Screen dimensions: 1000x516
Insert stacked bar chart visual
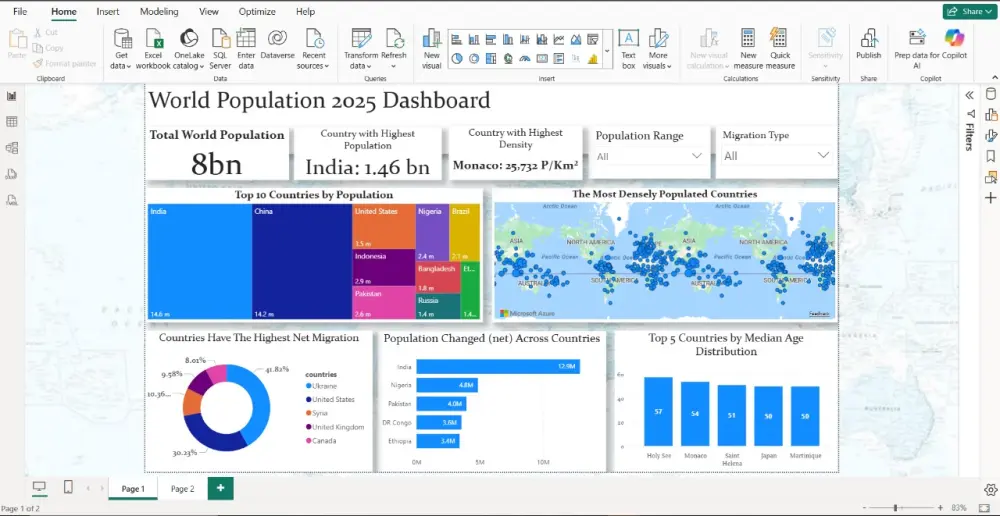pyautogui.click(x=457, y=40)
